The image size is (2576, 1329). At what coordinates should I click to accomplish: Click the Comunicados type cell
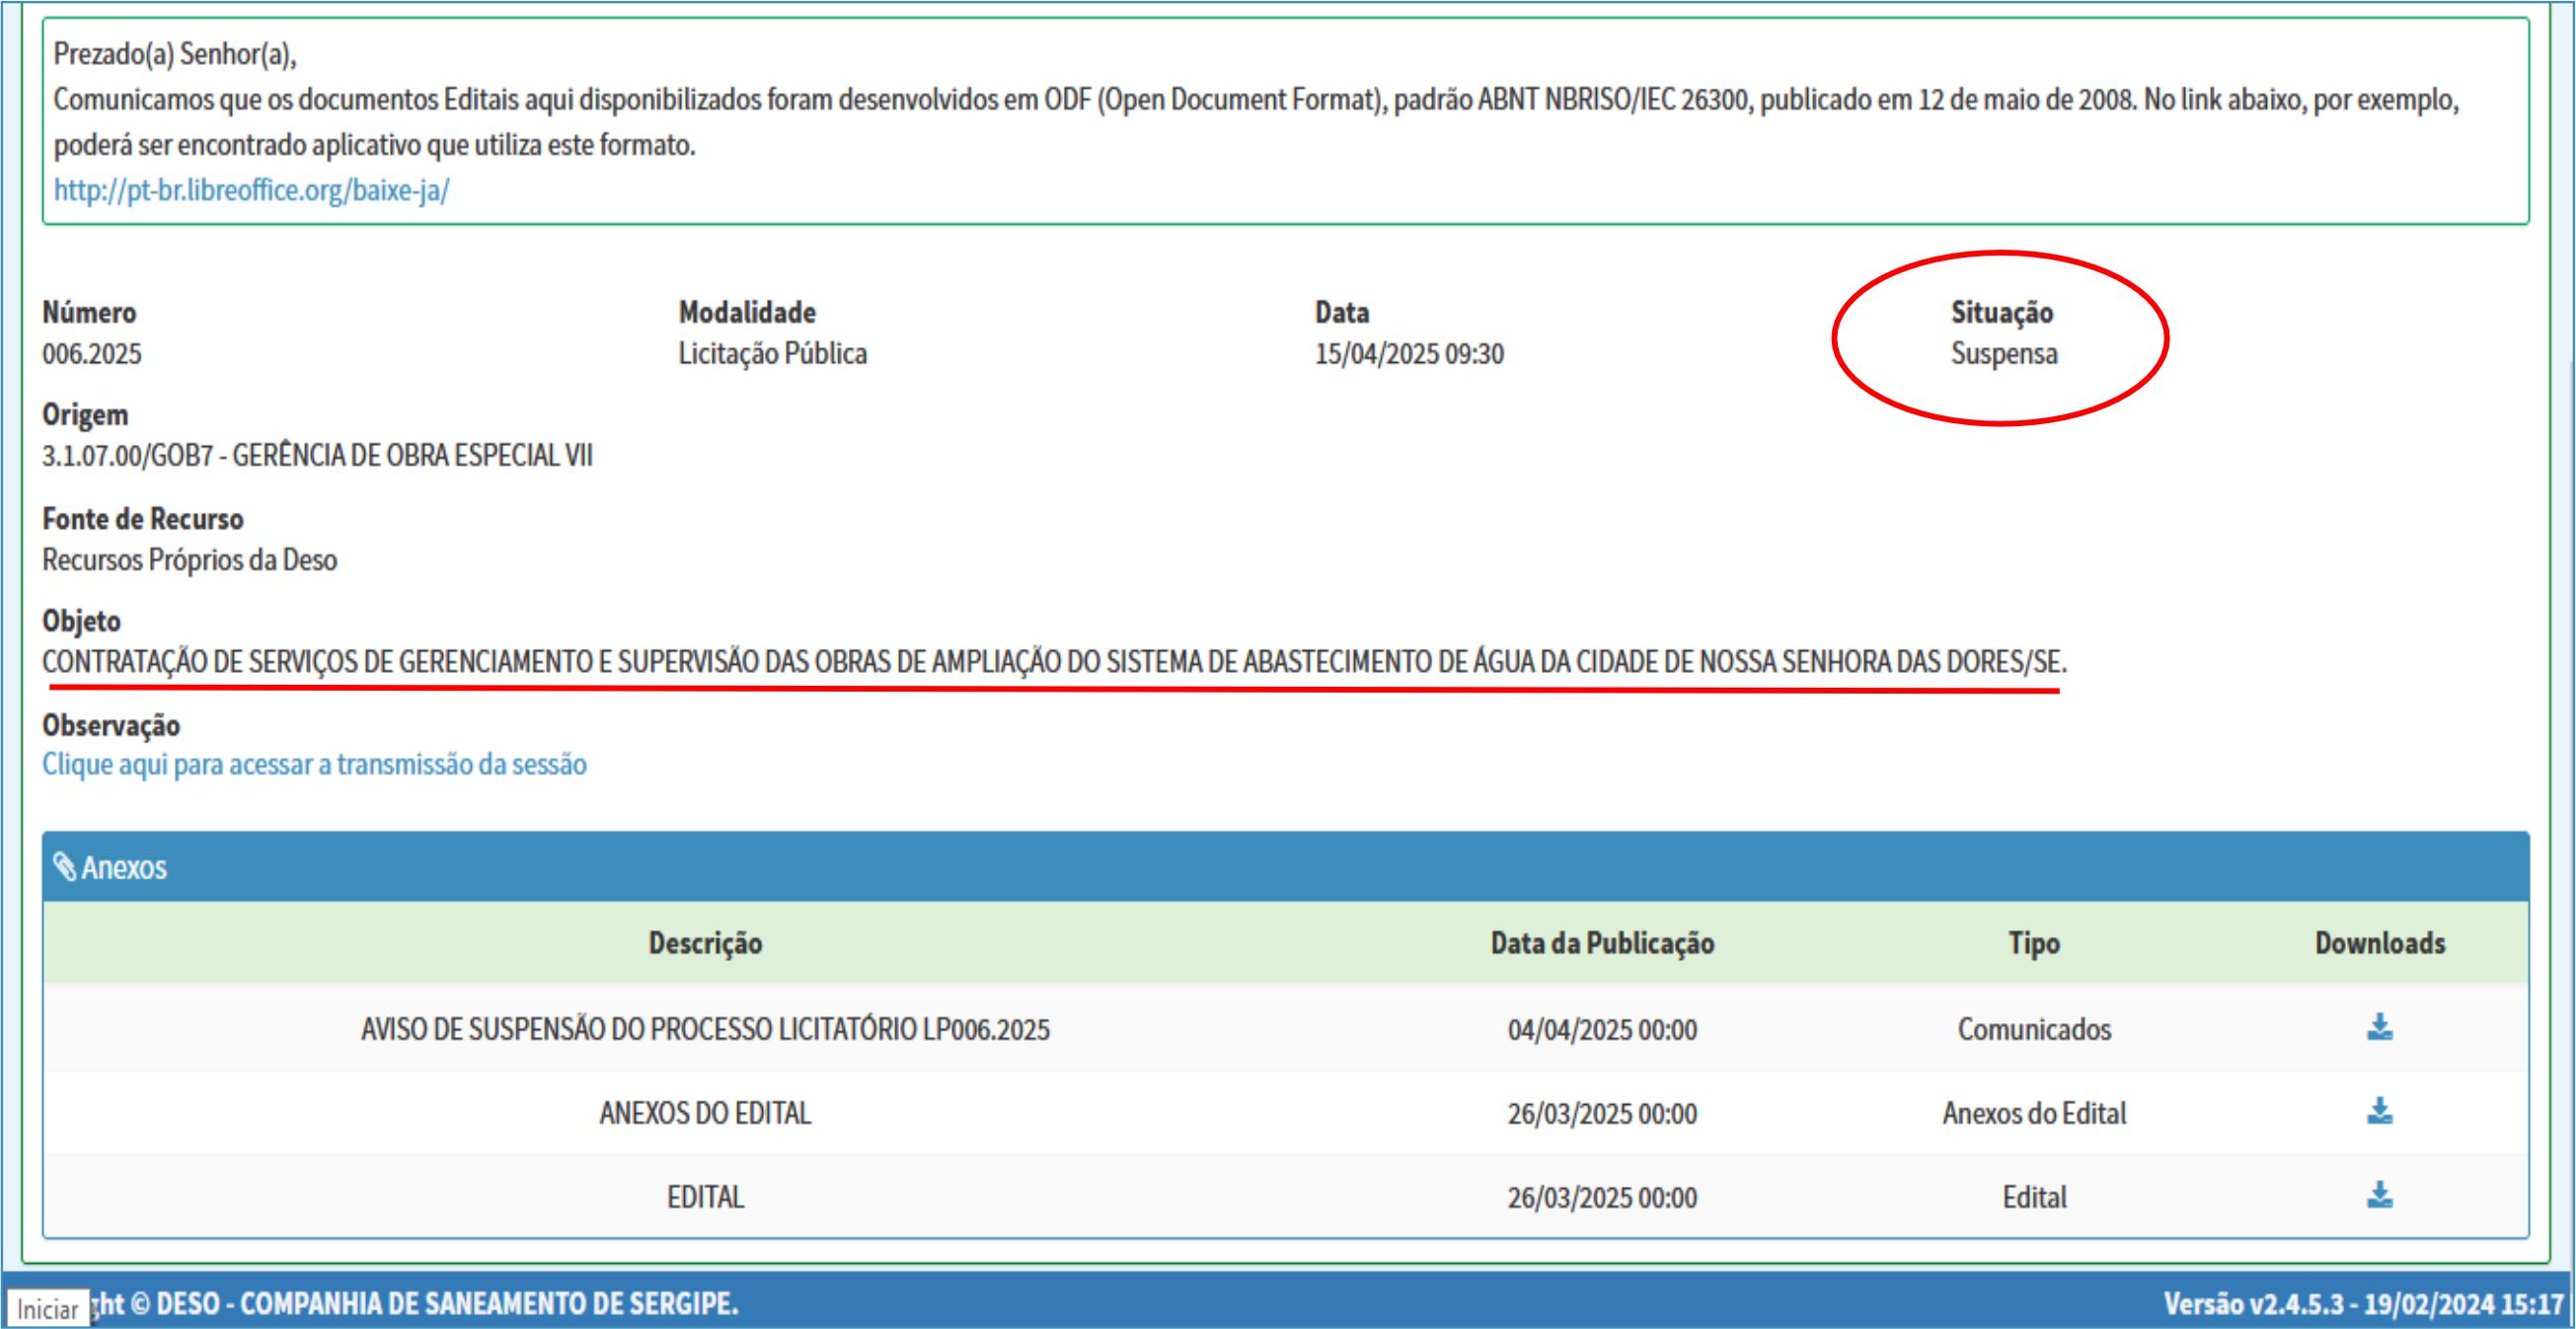pos(2034,1029)
